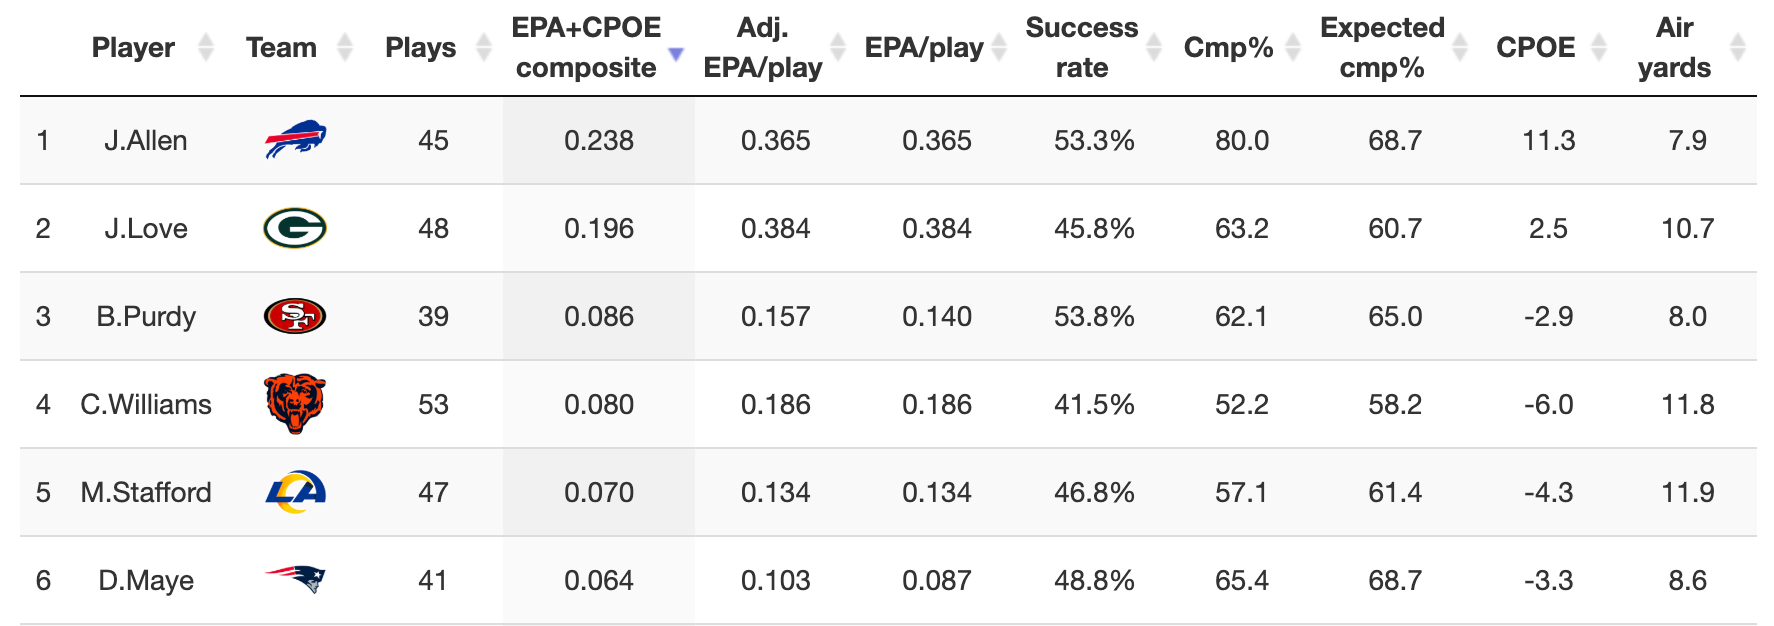The image size is (1774, 626).
Task: Click the Buffalo Bills team logo
Action: (x=295, y=140)
